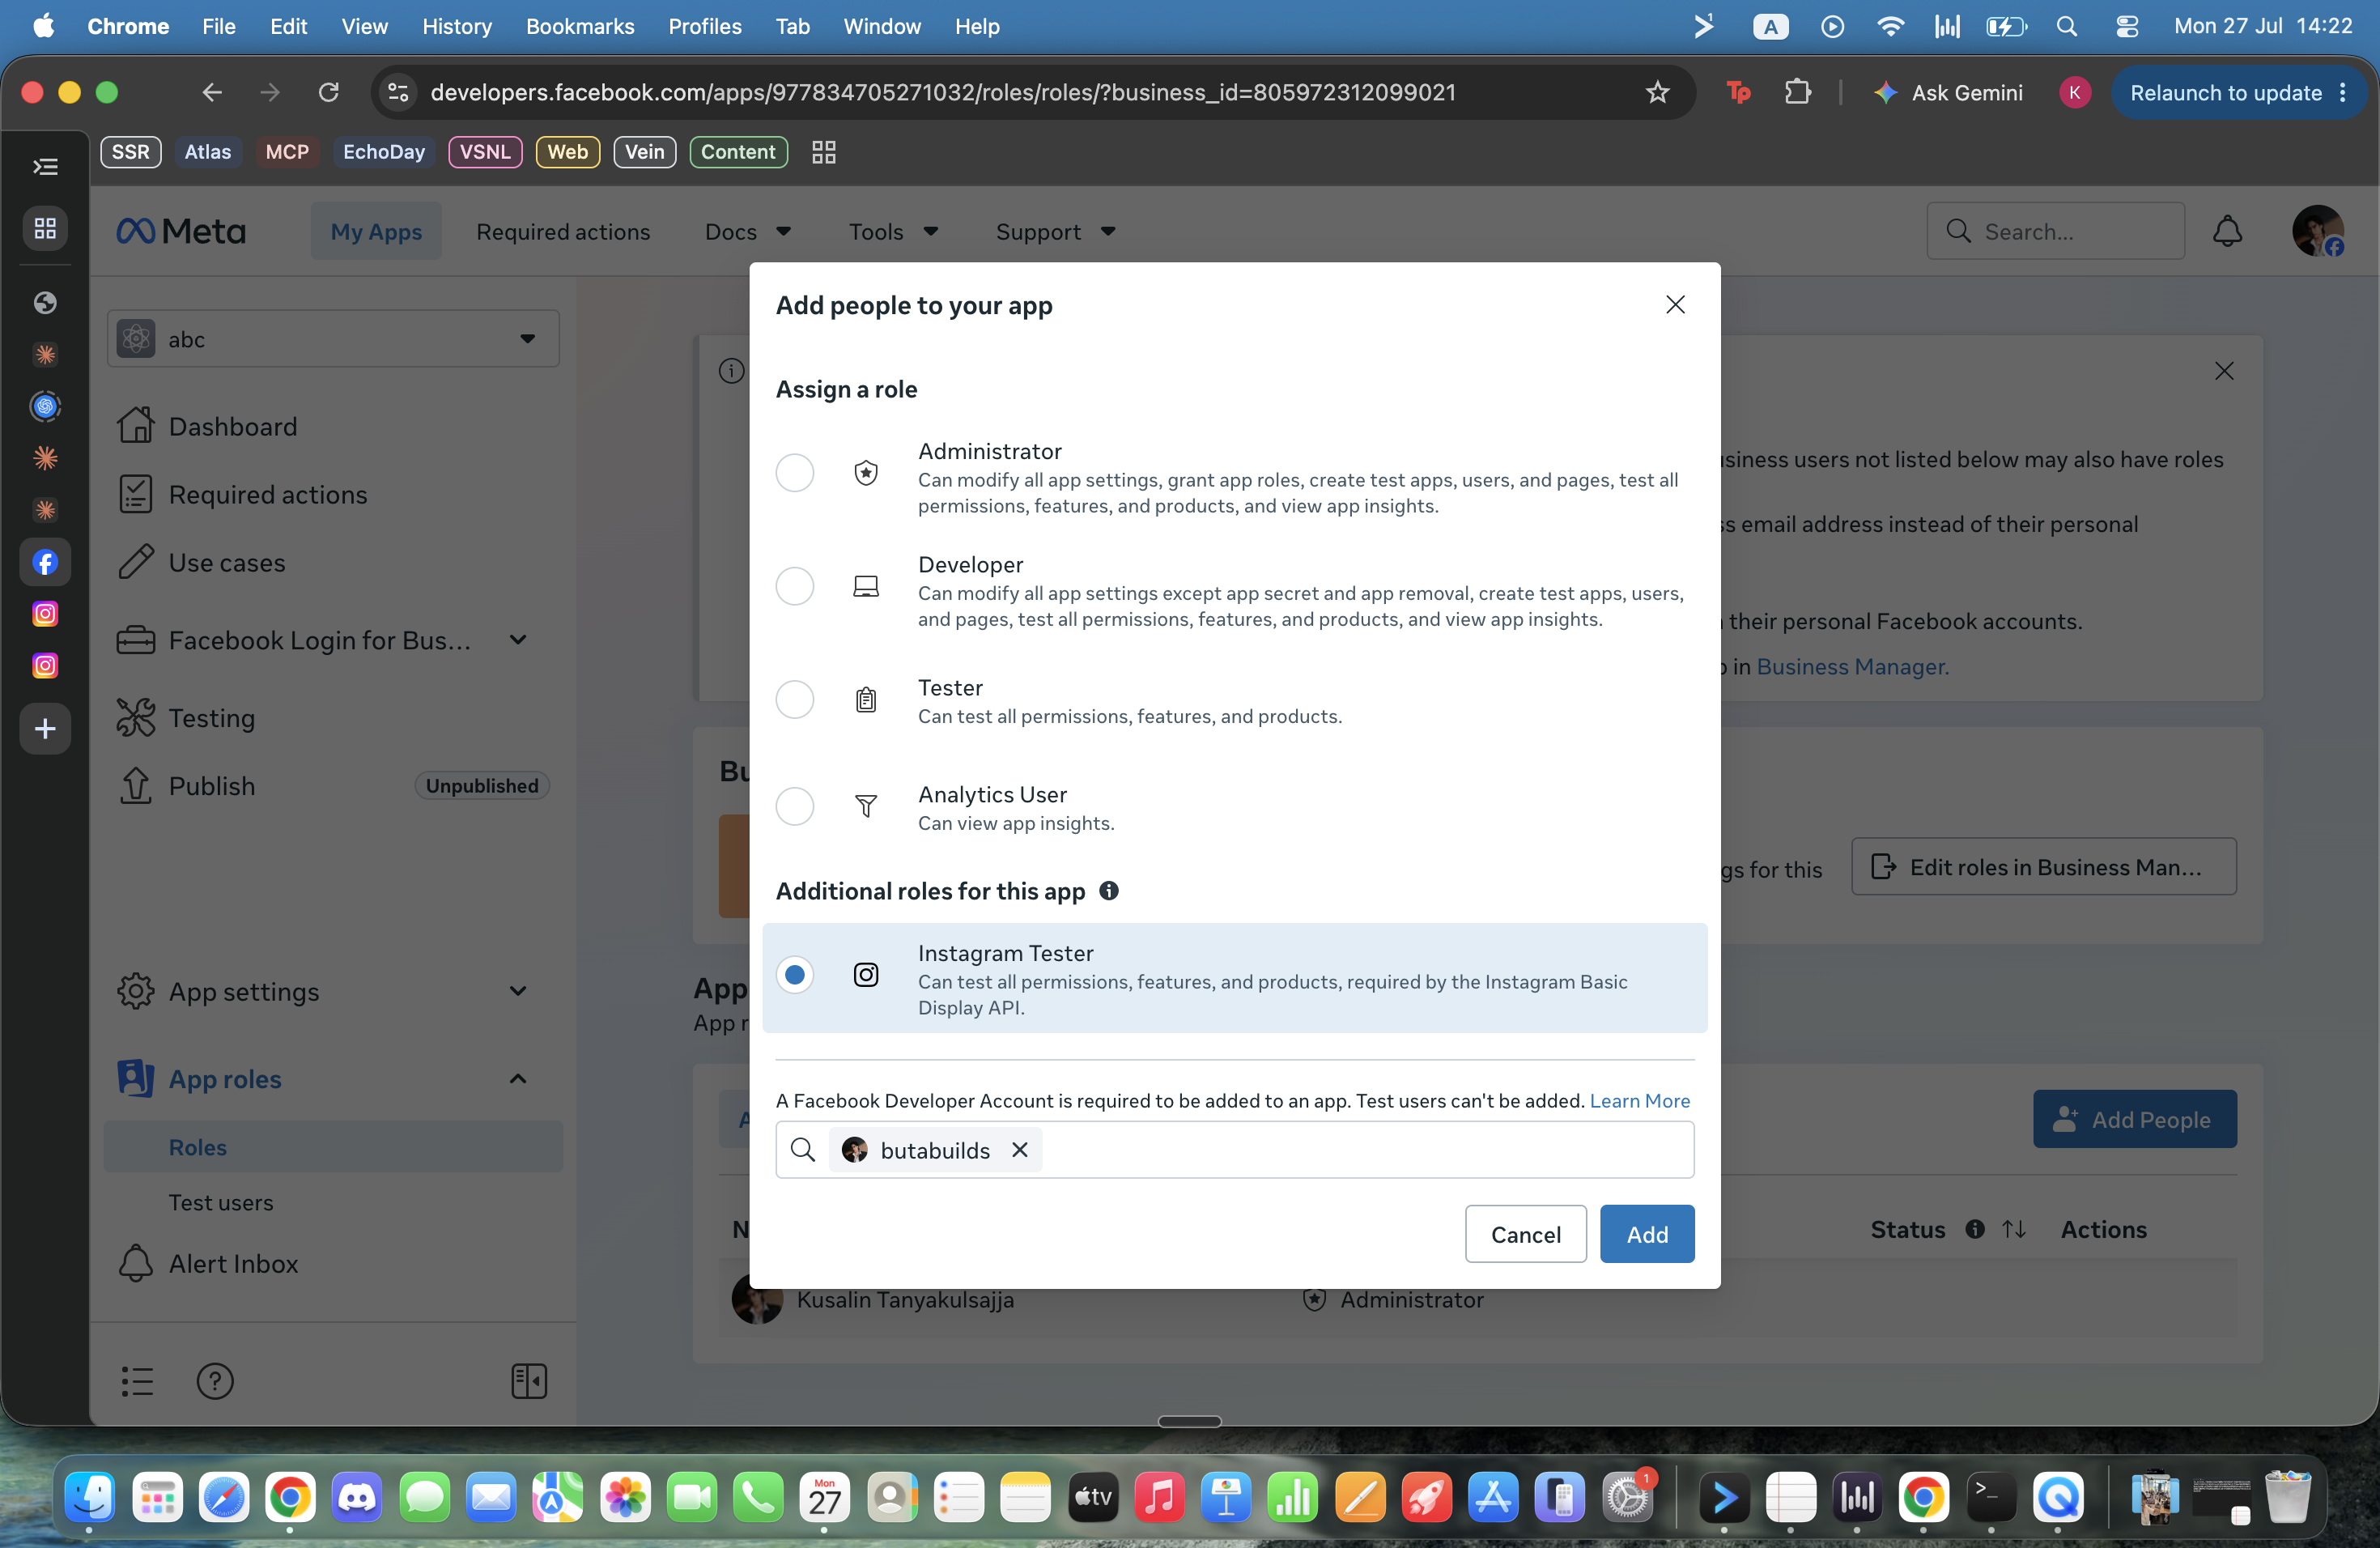Image resolution: width=2380 pixels, height=1548 pixels.
Task: Open the Business Manager link
Action: point(1852,666)
